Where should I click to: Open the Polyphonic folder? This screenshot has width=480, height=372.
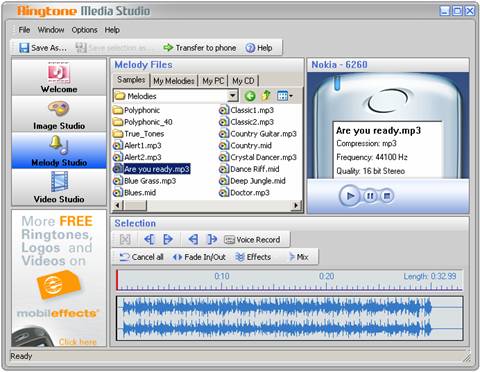point(137,110)
